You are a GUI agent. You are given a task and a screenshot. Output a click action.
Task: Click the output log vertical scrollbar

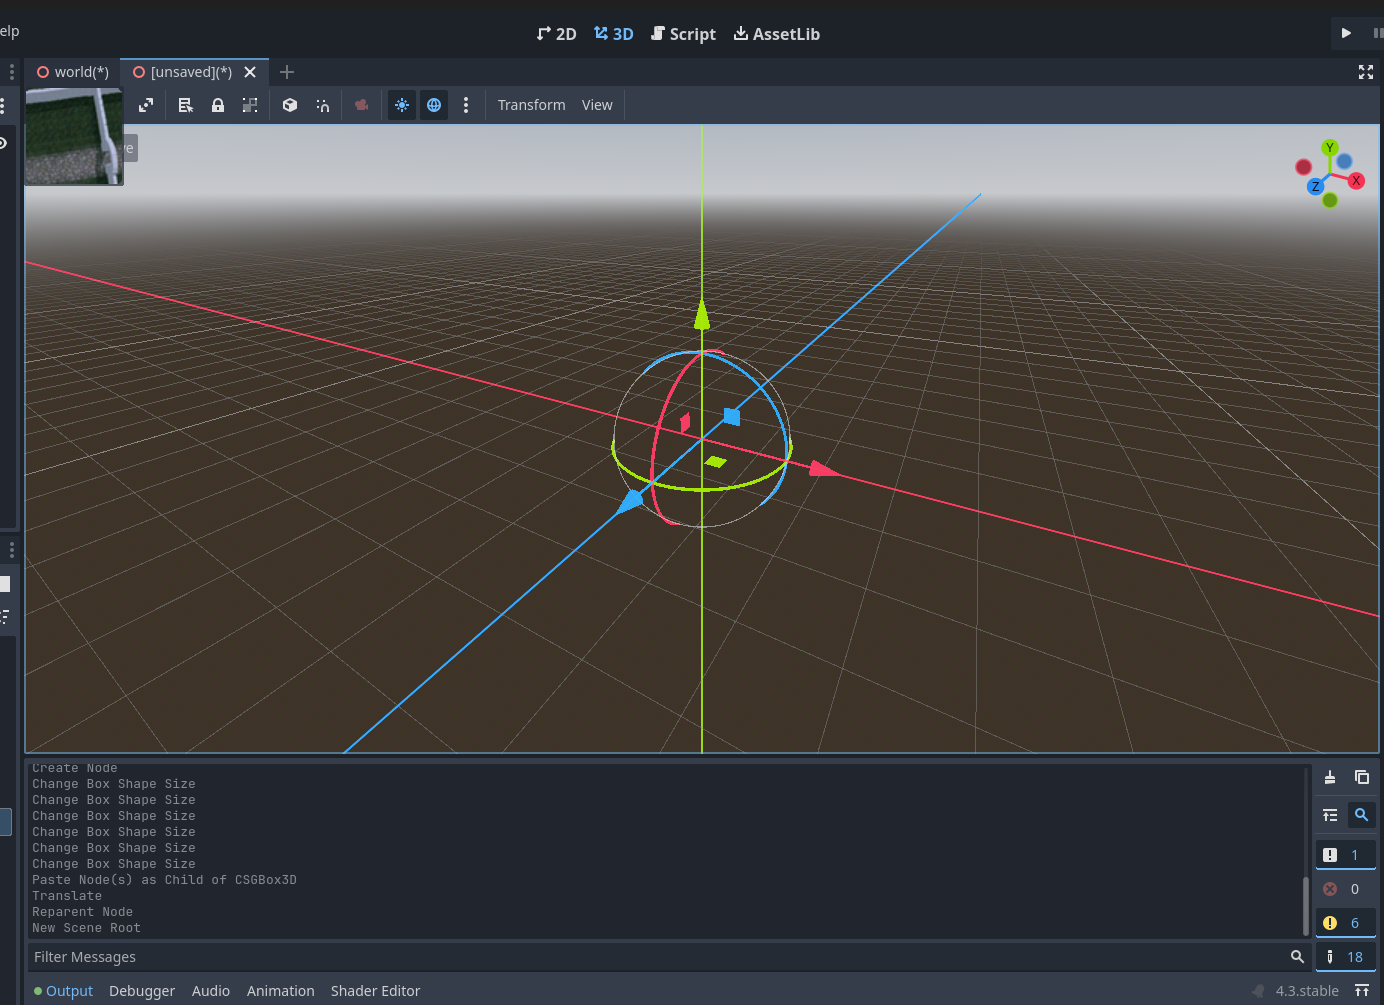click(1306, 905)
